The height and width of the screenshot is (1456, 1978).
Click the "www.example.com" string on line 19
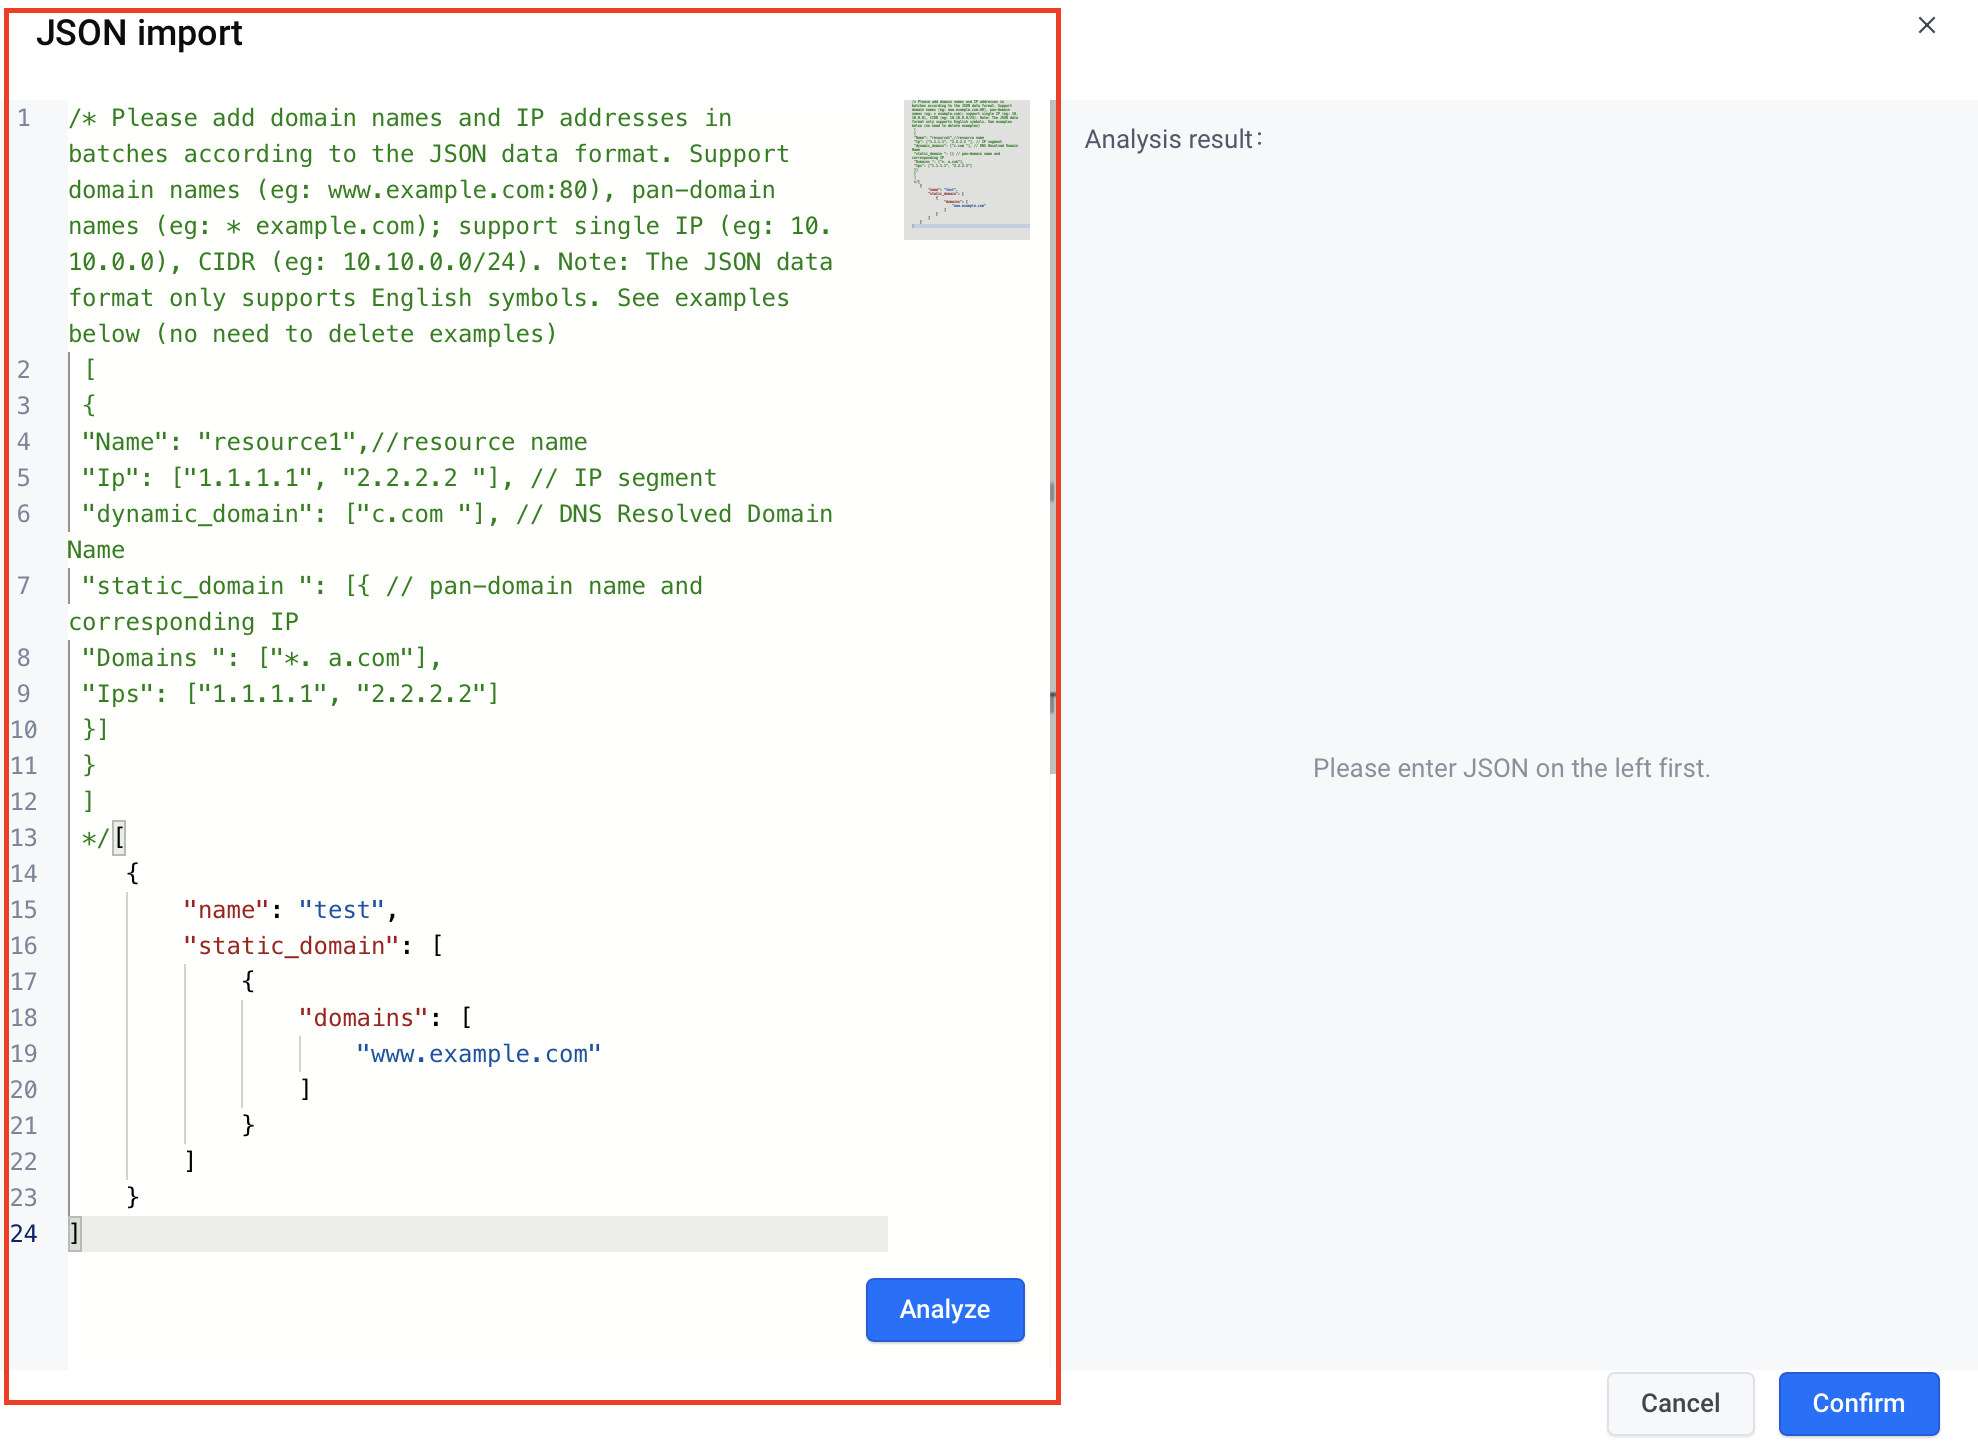(x=478, y=1053)
